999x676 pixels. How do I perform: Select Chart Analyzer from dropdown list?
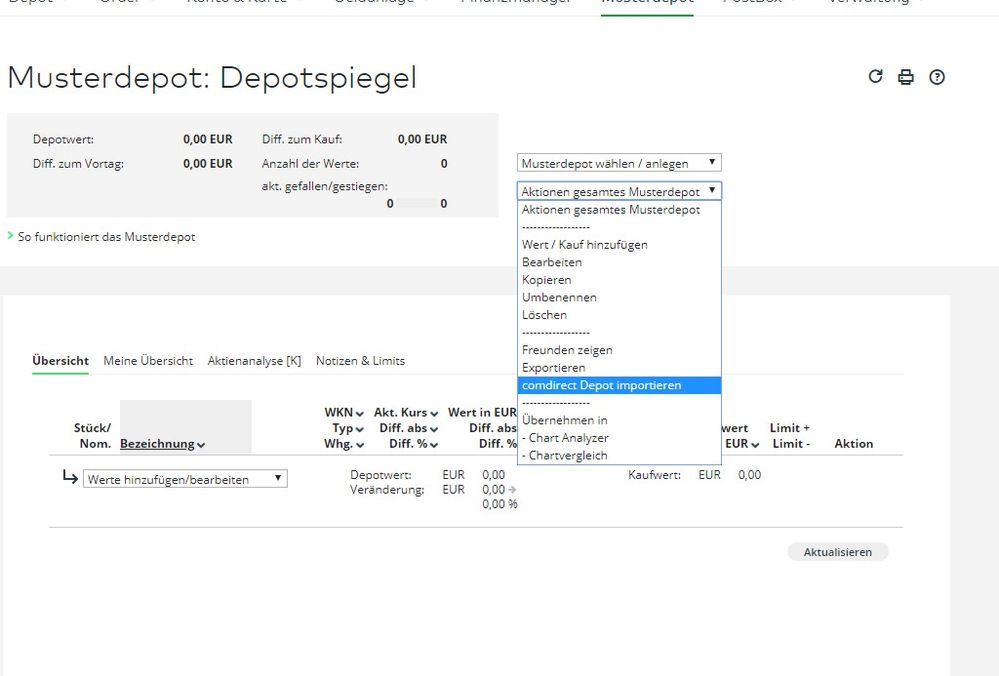[568, 438]
